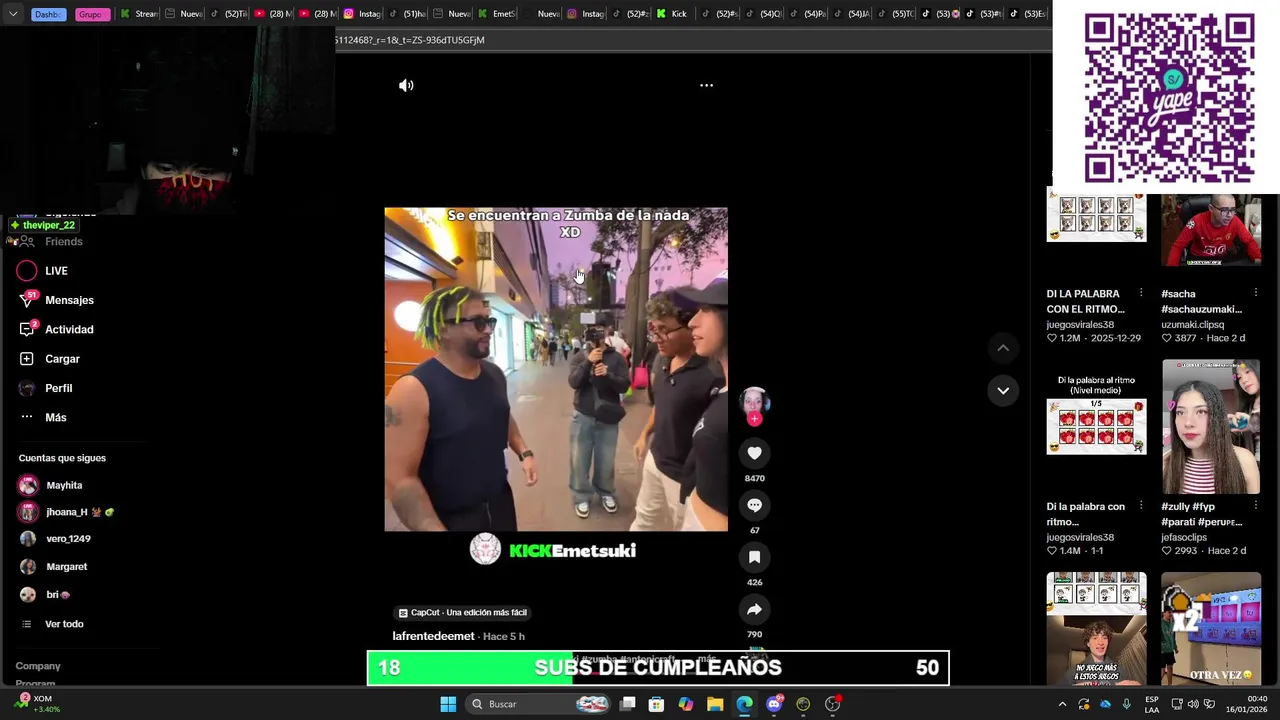Screen dimensions: 1280x720
Task: Like the video with 8470 likes
Action: 754,453
